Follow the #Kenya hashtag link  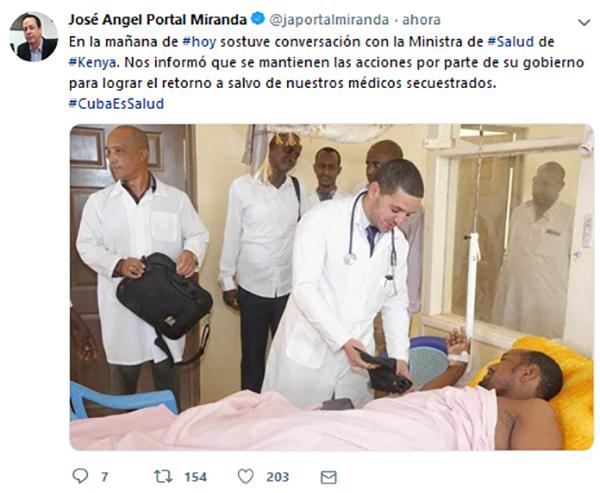click(92, 62)
